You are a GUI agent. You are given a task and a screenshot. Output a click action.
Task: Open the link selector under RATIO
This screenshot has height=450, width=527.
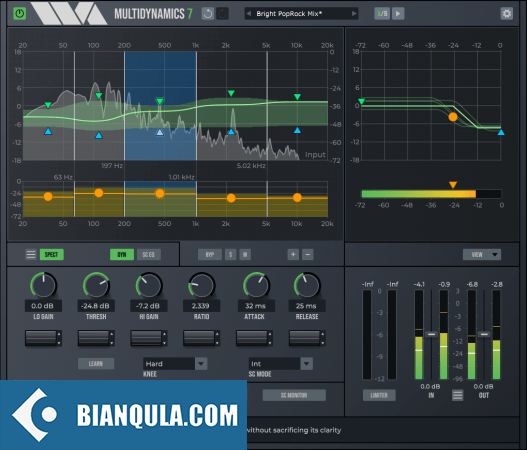(202, 338)
